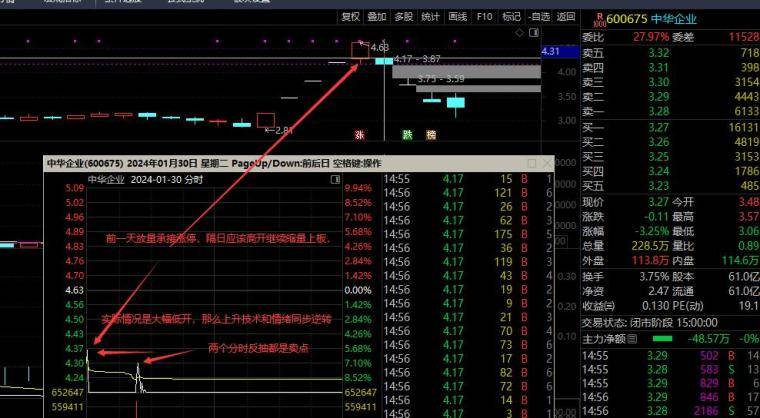Select the 买三 row price 3.25

pyautogui.click(x=659, y=157)
